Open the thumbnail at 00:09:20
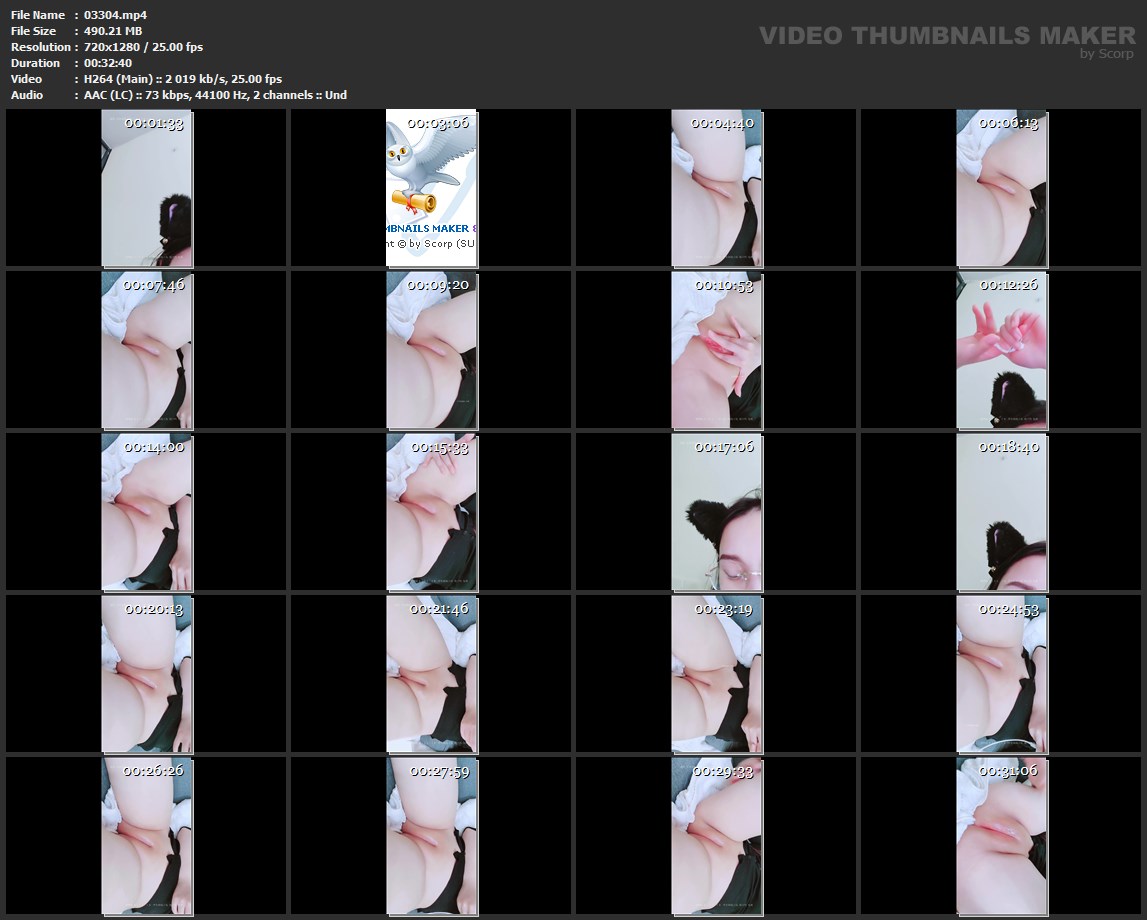 431,350
